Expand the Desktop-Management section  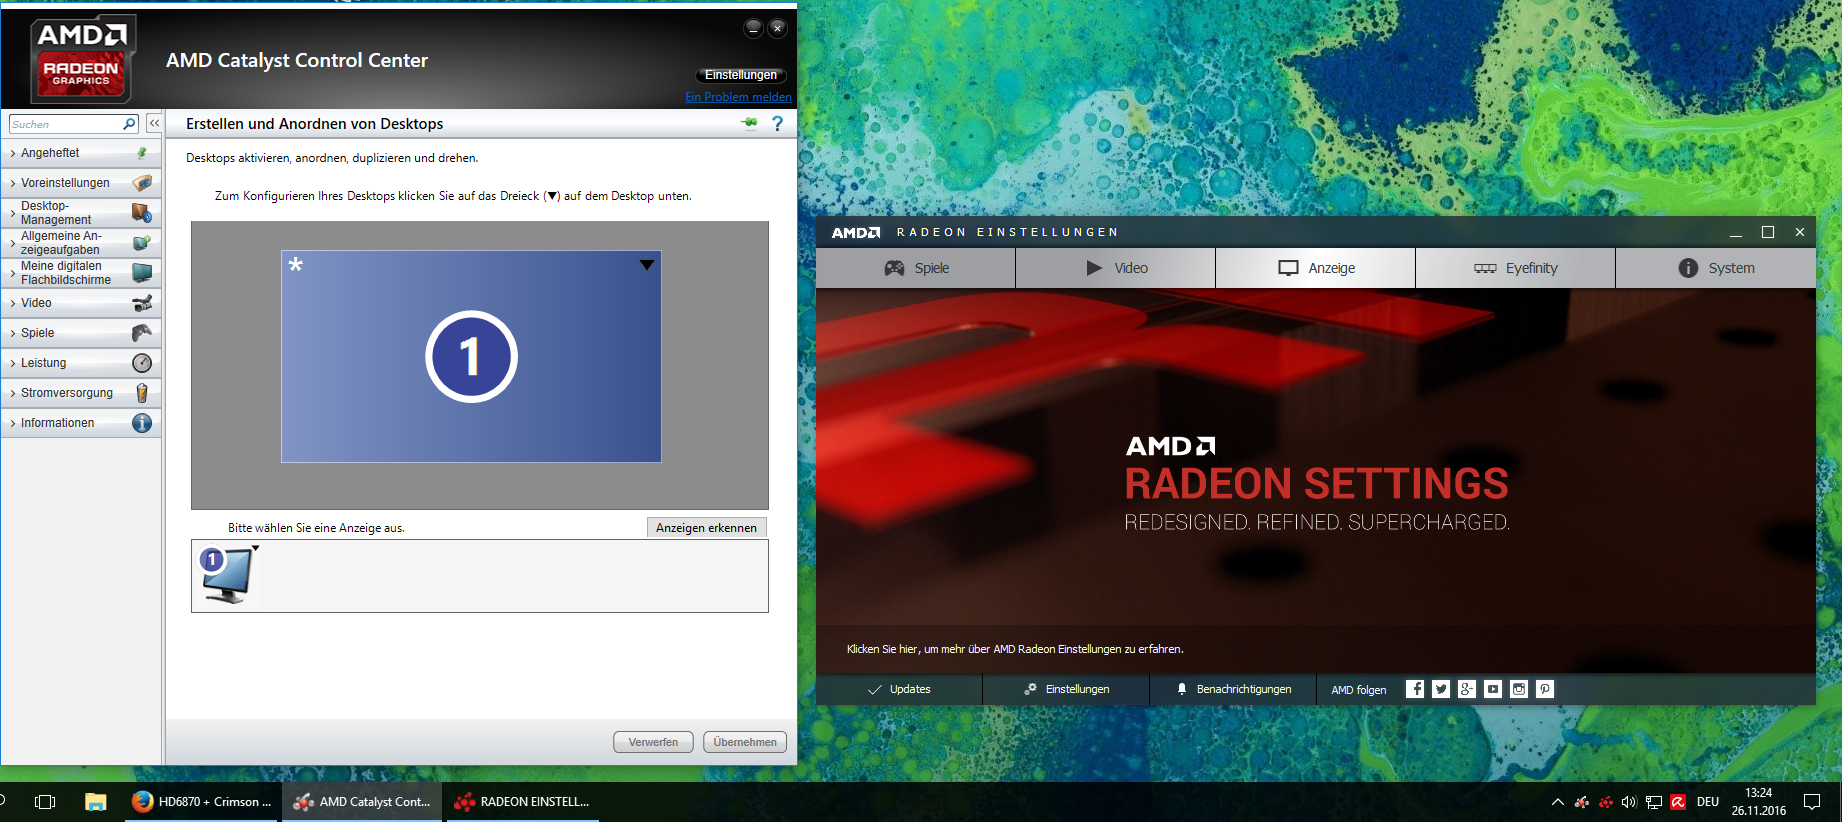tap(12, 213)
